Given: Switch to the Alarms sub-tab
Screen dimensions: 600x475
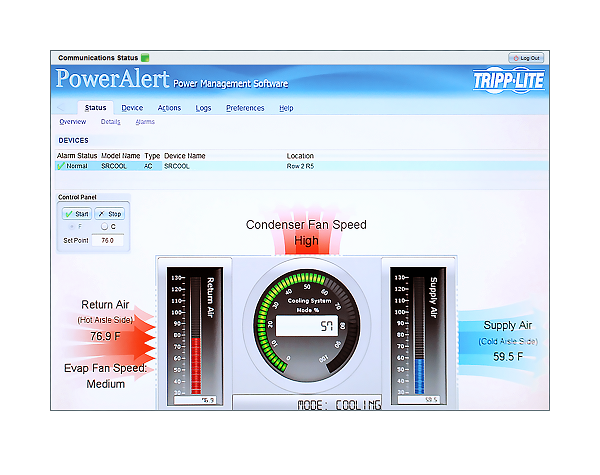Looking at the screenshot, I should 145,121.
